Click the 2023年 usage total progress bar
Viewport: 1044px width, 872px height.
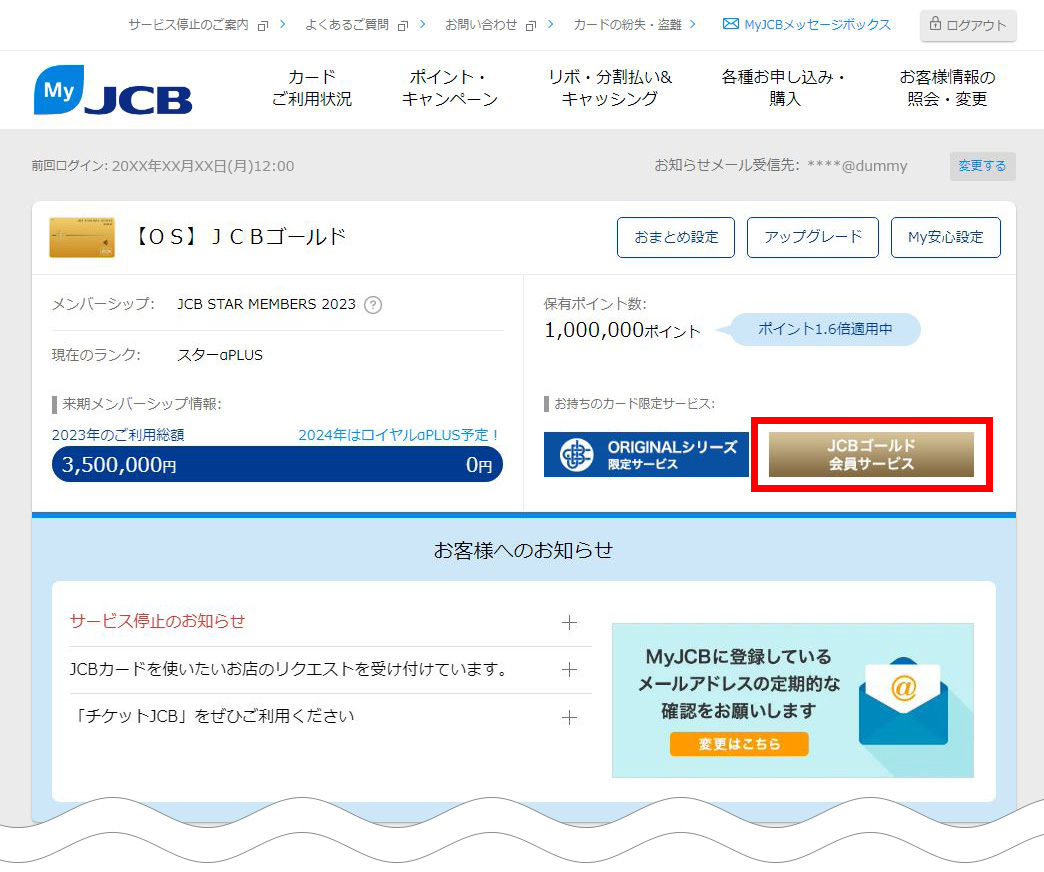277,464
